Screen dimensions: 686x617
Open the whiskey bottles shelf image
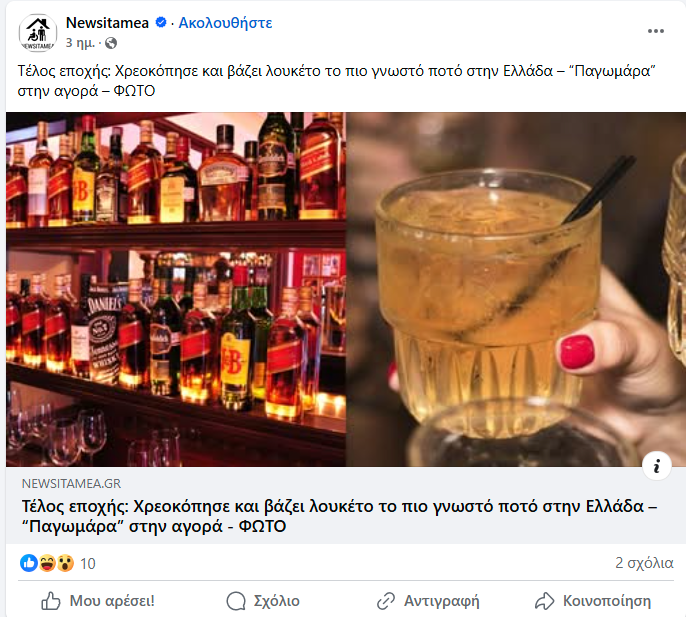[x=176, y=289]
